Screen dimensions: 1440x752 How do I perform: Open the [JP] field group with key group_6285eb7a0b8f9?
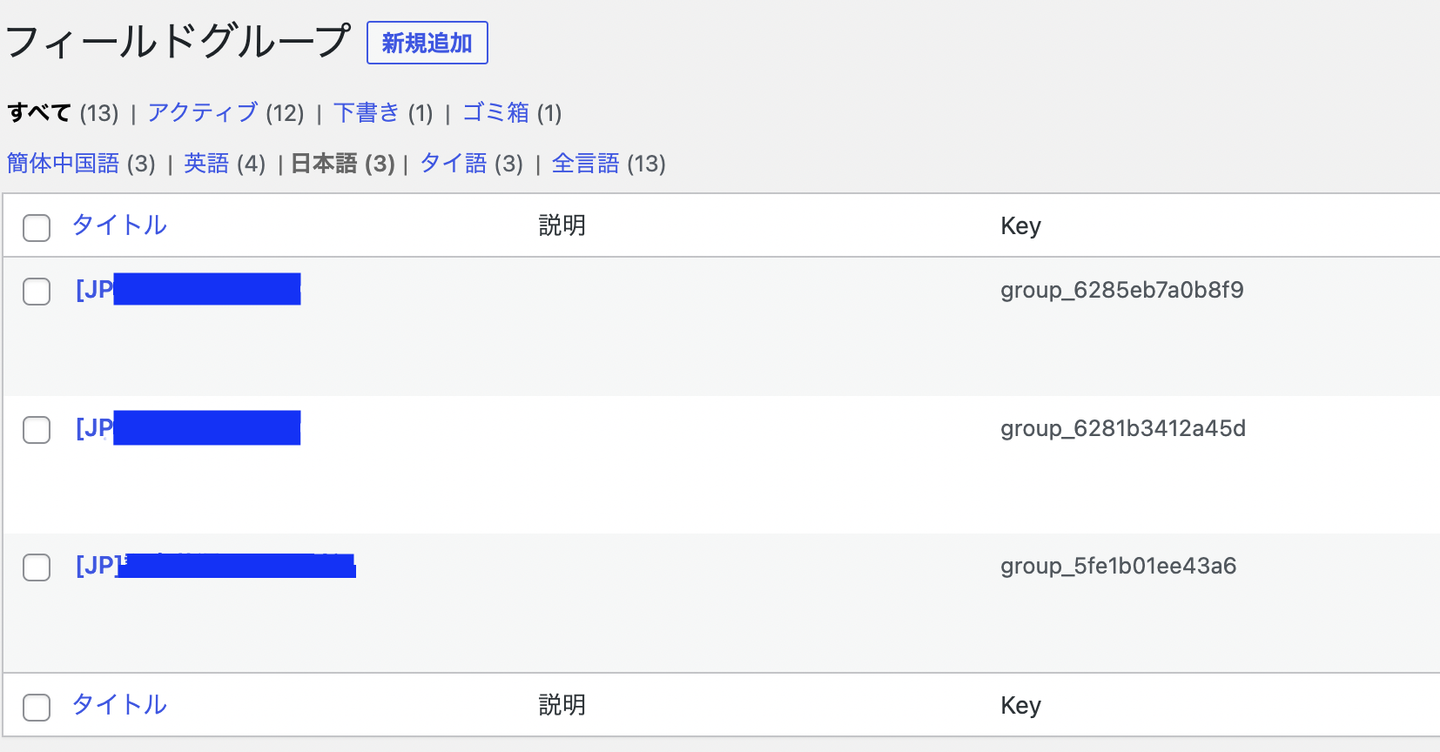187,289
